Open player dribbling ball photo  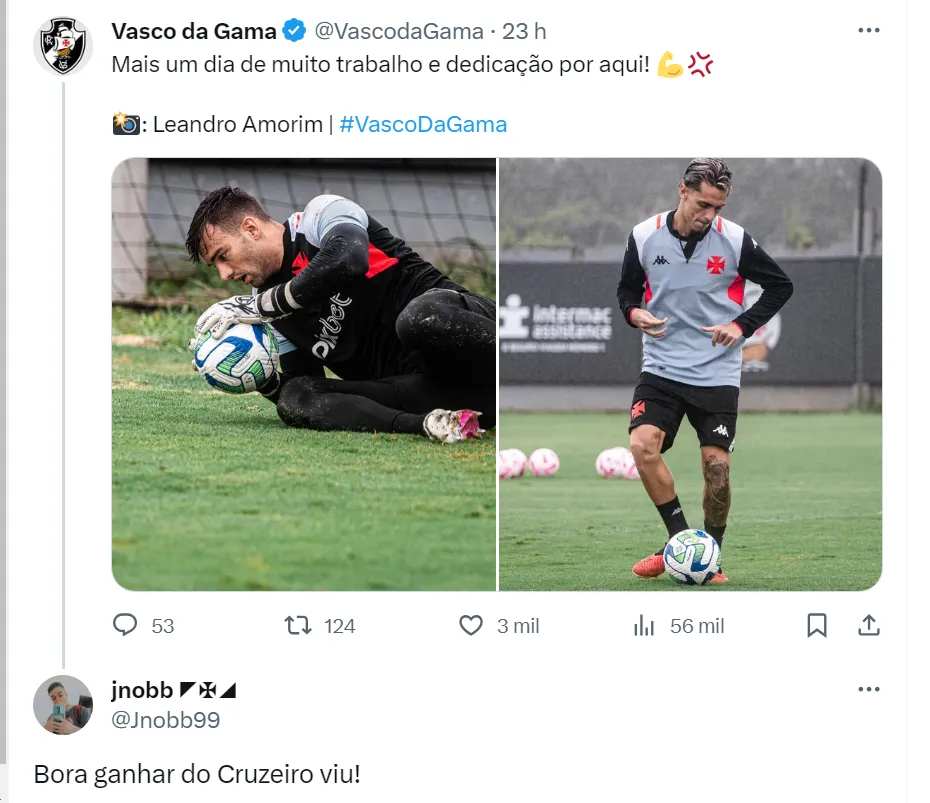690,374
